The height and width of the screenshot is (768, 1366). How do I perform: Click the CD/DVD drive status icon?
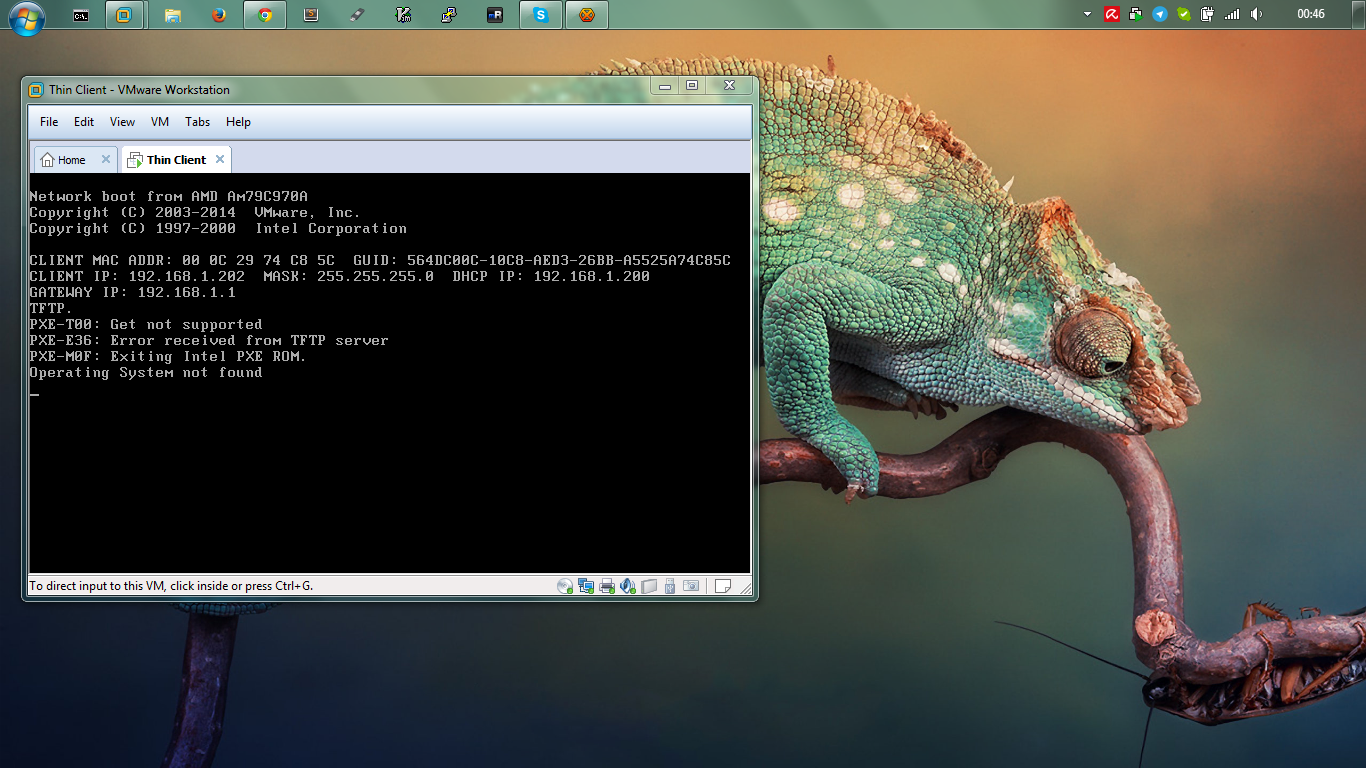565,586
